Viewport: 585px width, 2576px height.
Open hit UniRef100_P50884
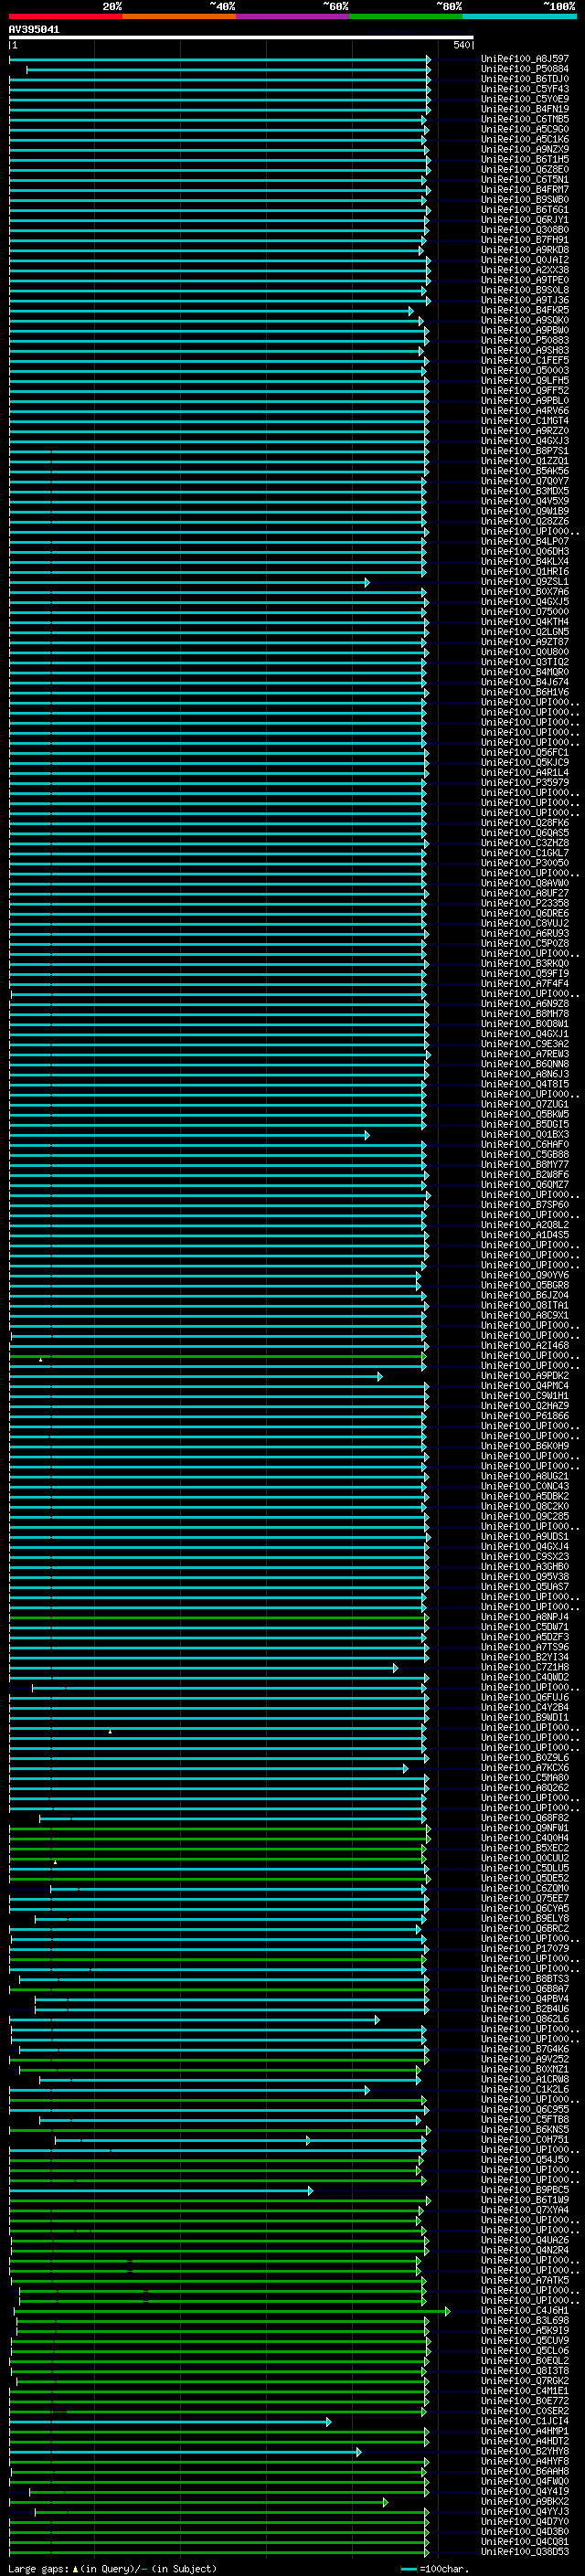[x=524, y=69]
